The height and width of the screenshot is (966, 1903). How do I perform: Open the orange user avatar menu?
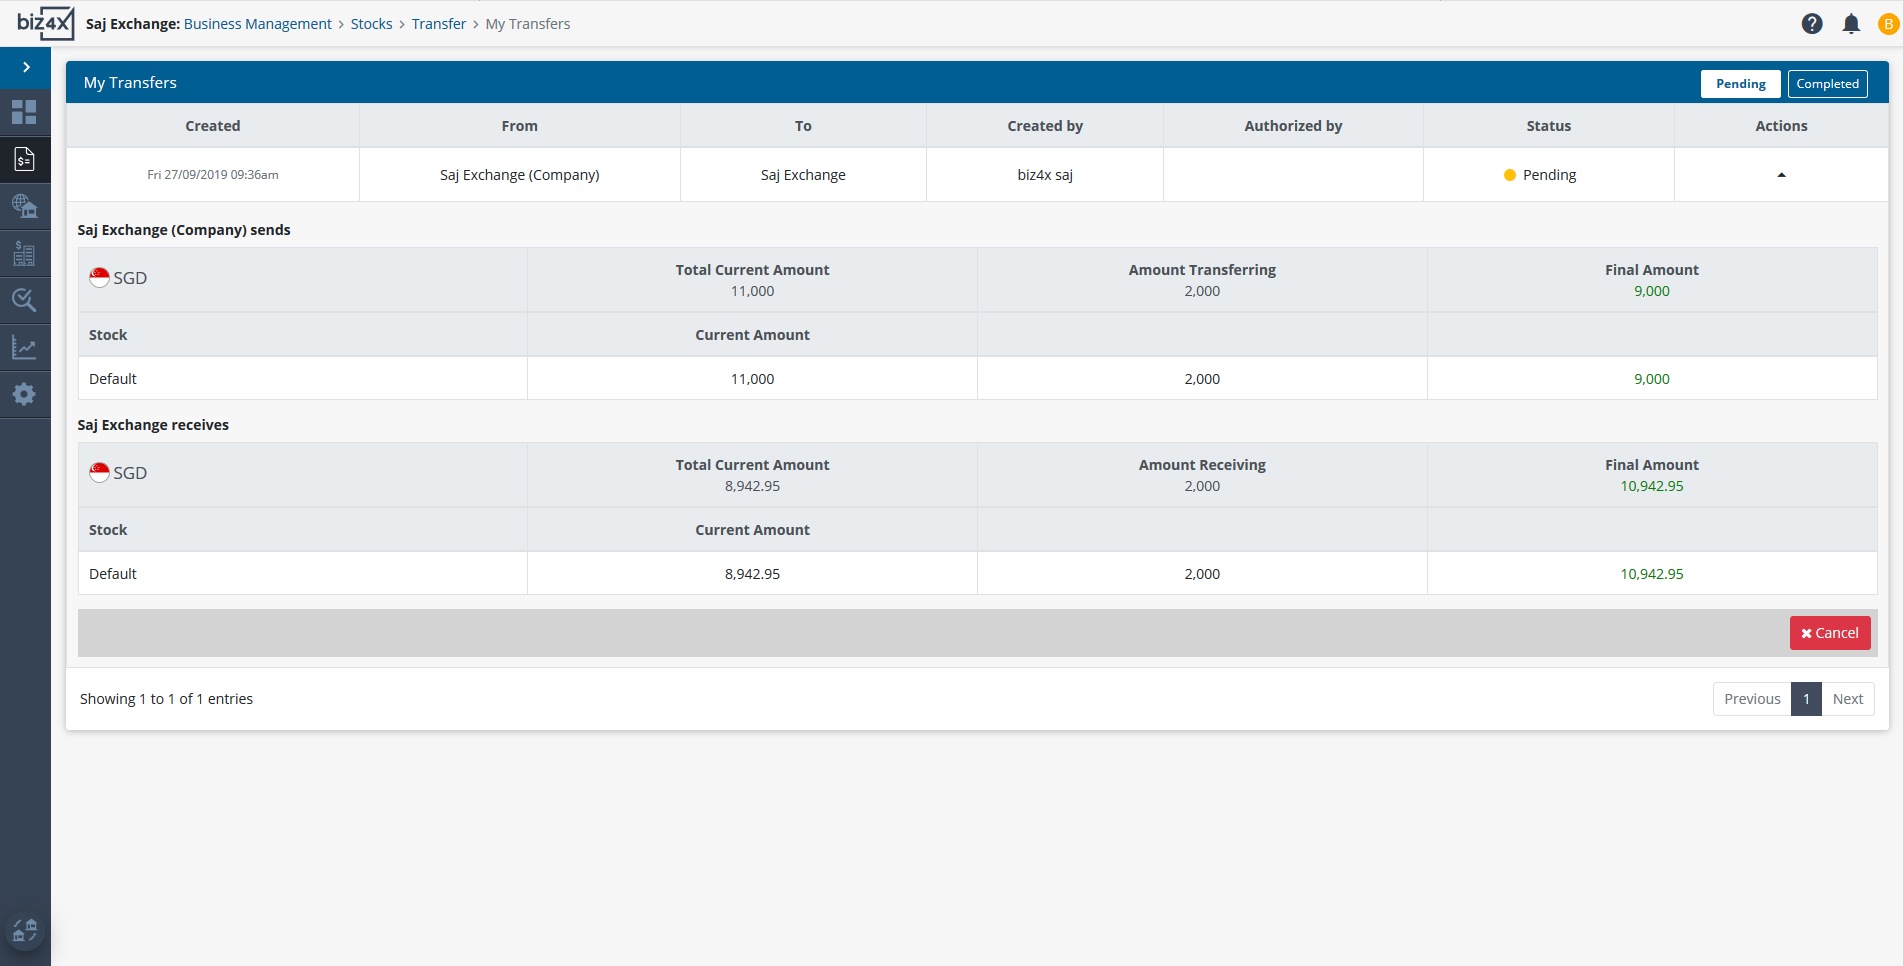tap(1889, 24)
